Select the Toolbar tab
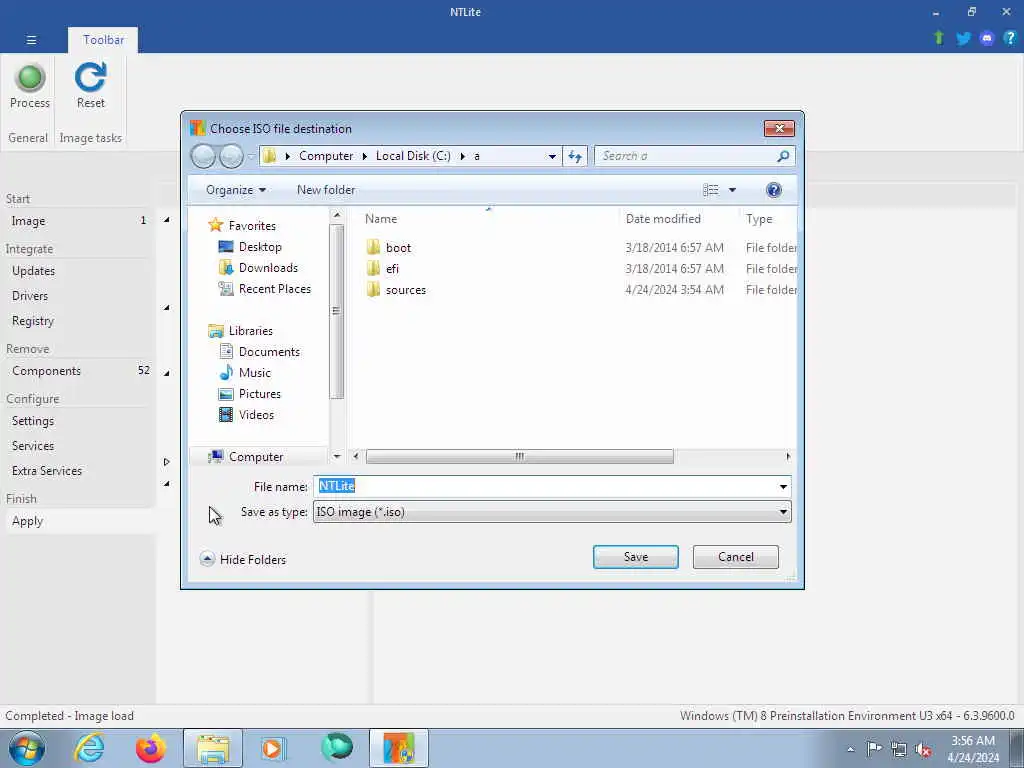The image size is (1024, 768). [103, 40]
